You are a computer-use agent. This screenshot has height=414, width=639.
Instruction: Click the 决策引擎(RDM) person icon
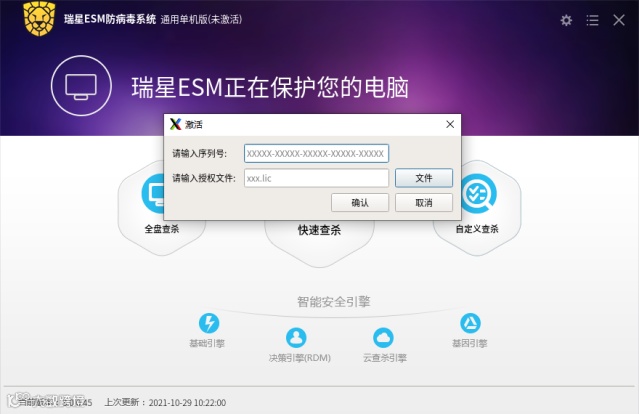296,337
